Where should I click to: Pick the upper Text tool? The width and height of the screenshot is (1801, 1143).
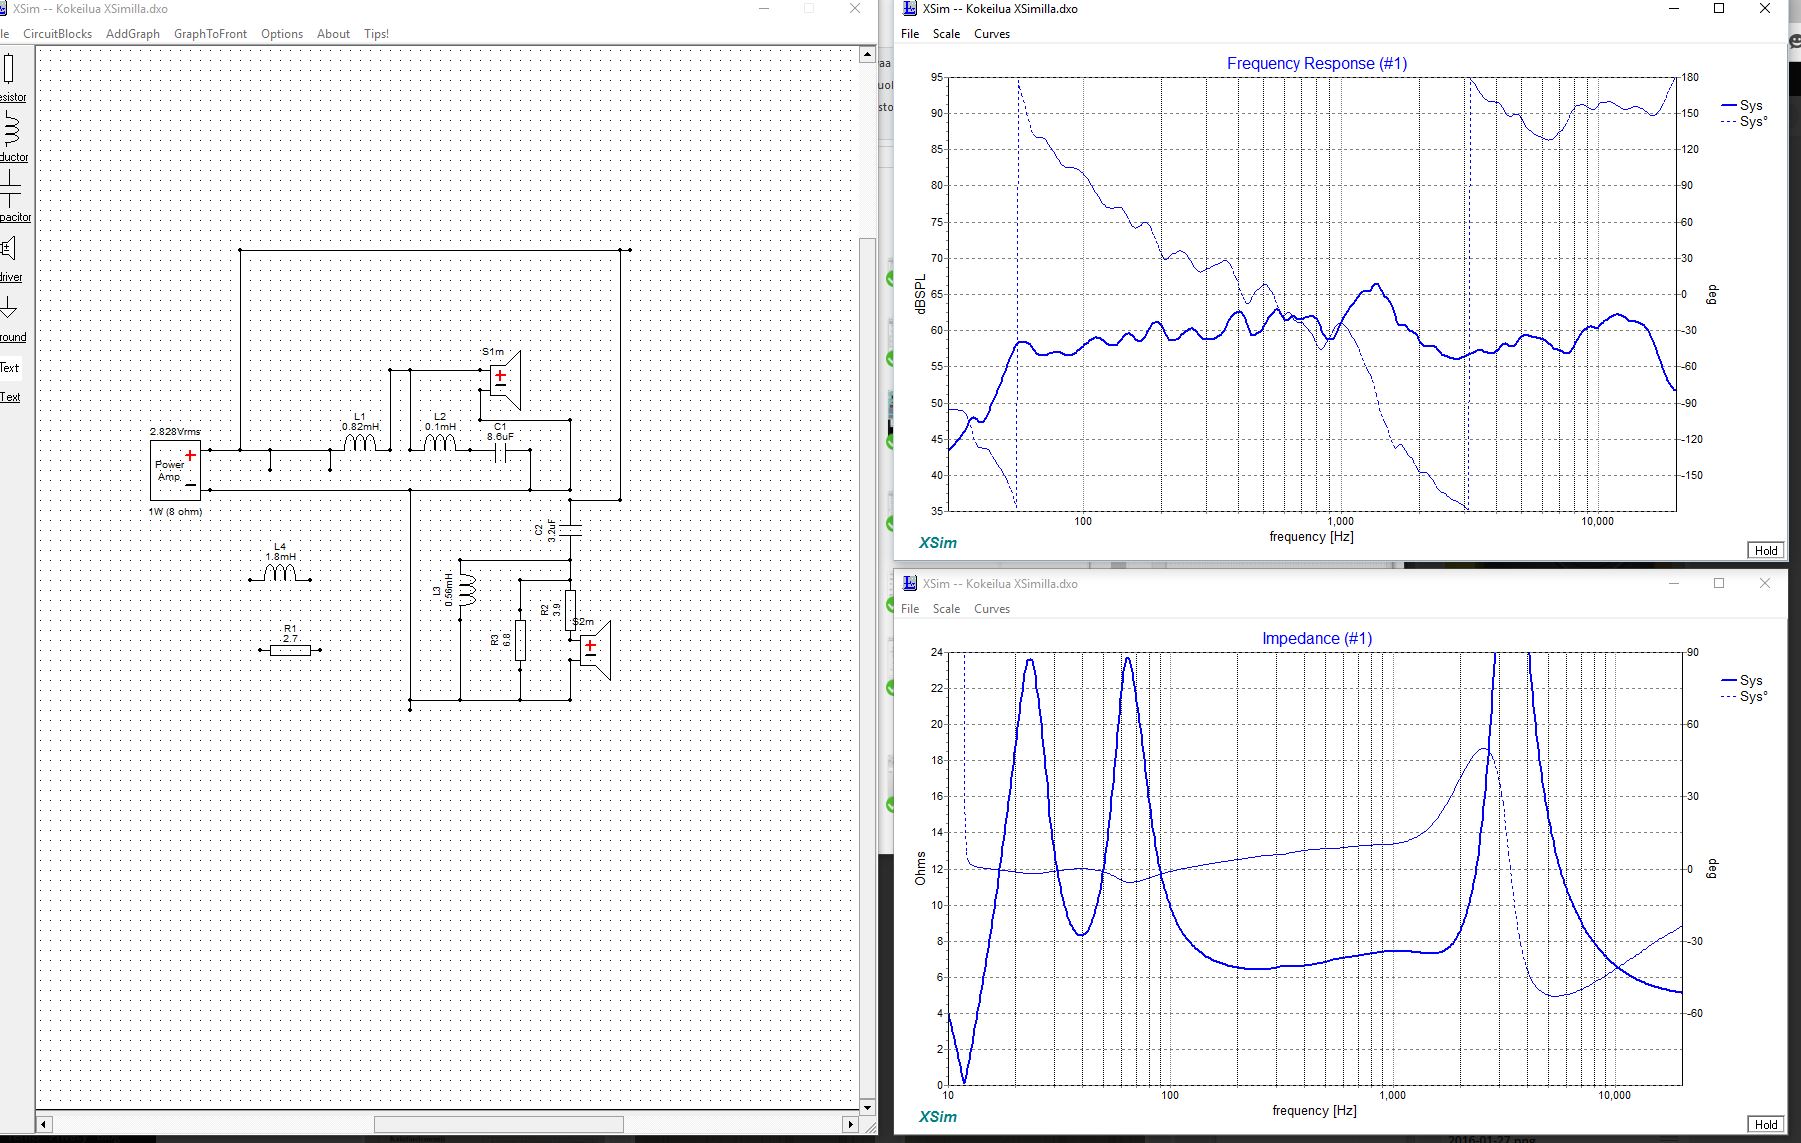pyautogui.click(x=10, y=367)
